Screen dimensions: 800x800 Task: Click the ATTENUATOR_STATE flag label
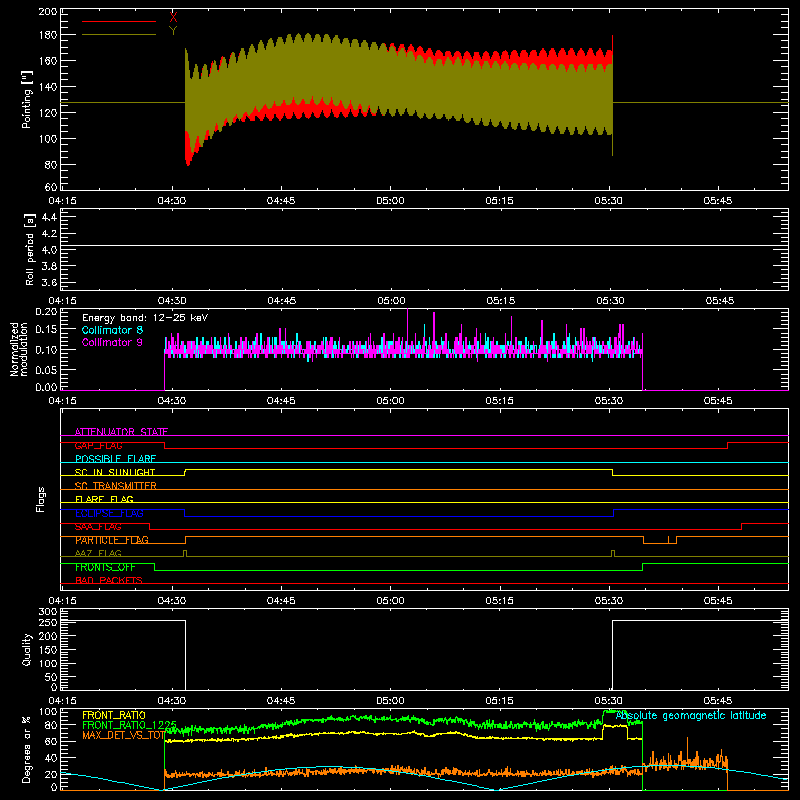121,432
